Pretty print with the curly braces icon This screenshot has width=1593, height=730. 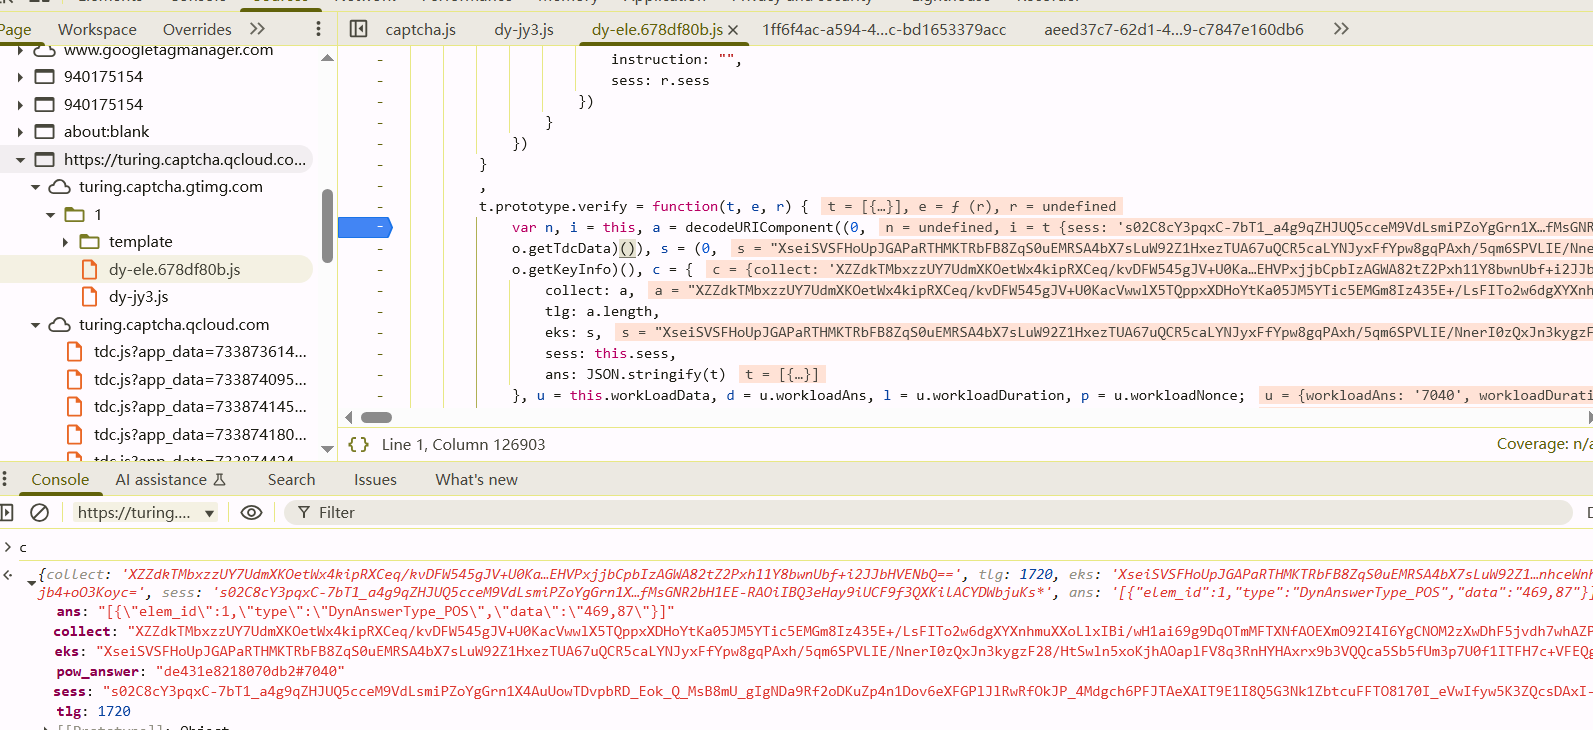(358, 444)
